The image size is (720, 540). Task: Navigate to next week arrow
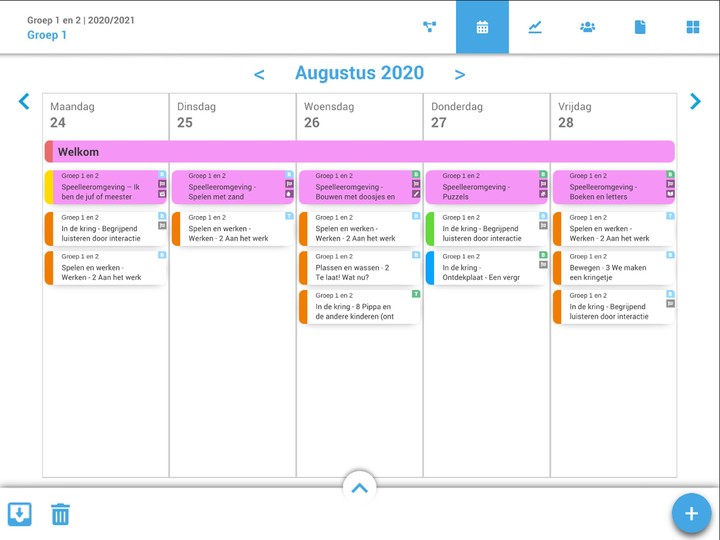pos(696,101)
